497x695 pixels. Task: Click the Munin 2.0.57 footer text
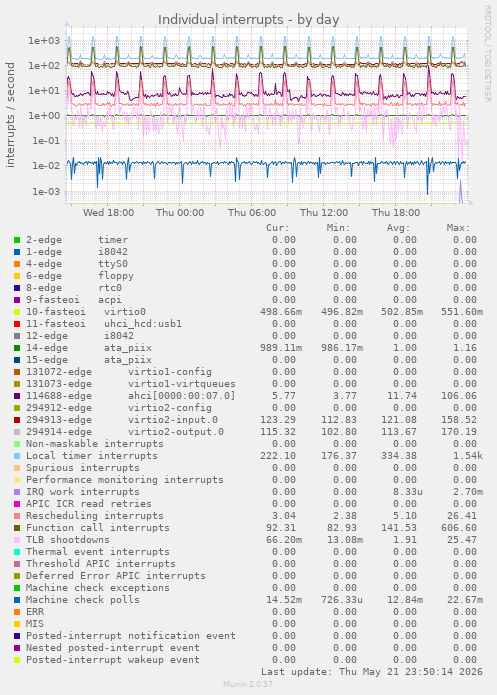click(248, 684)
